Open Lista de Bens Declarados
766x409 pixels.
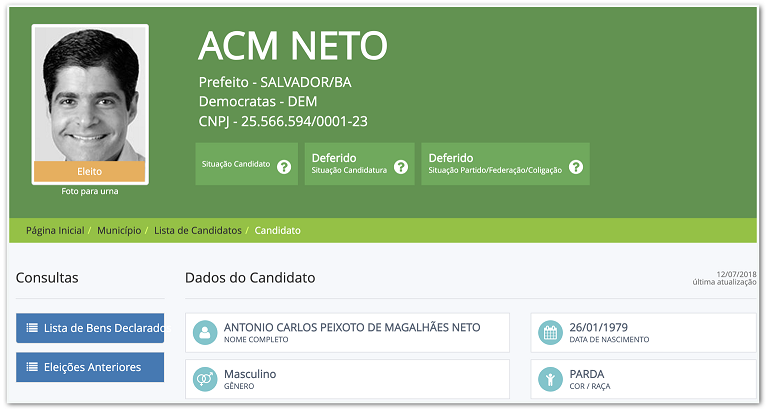click(x=96, y=327)
